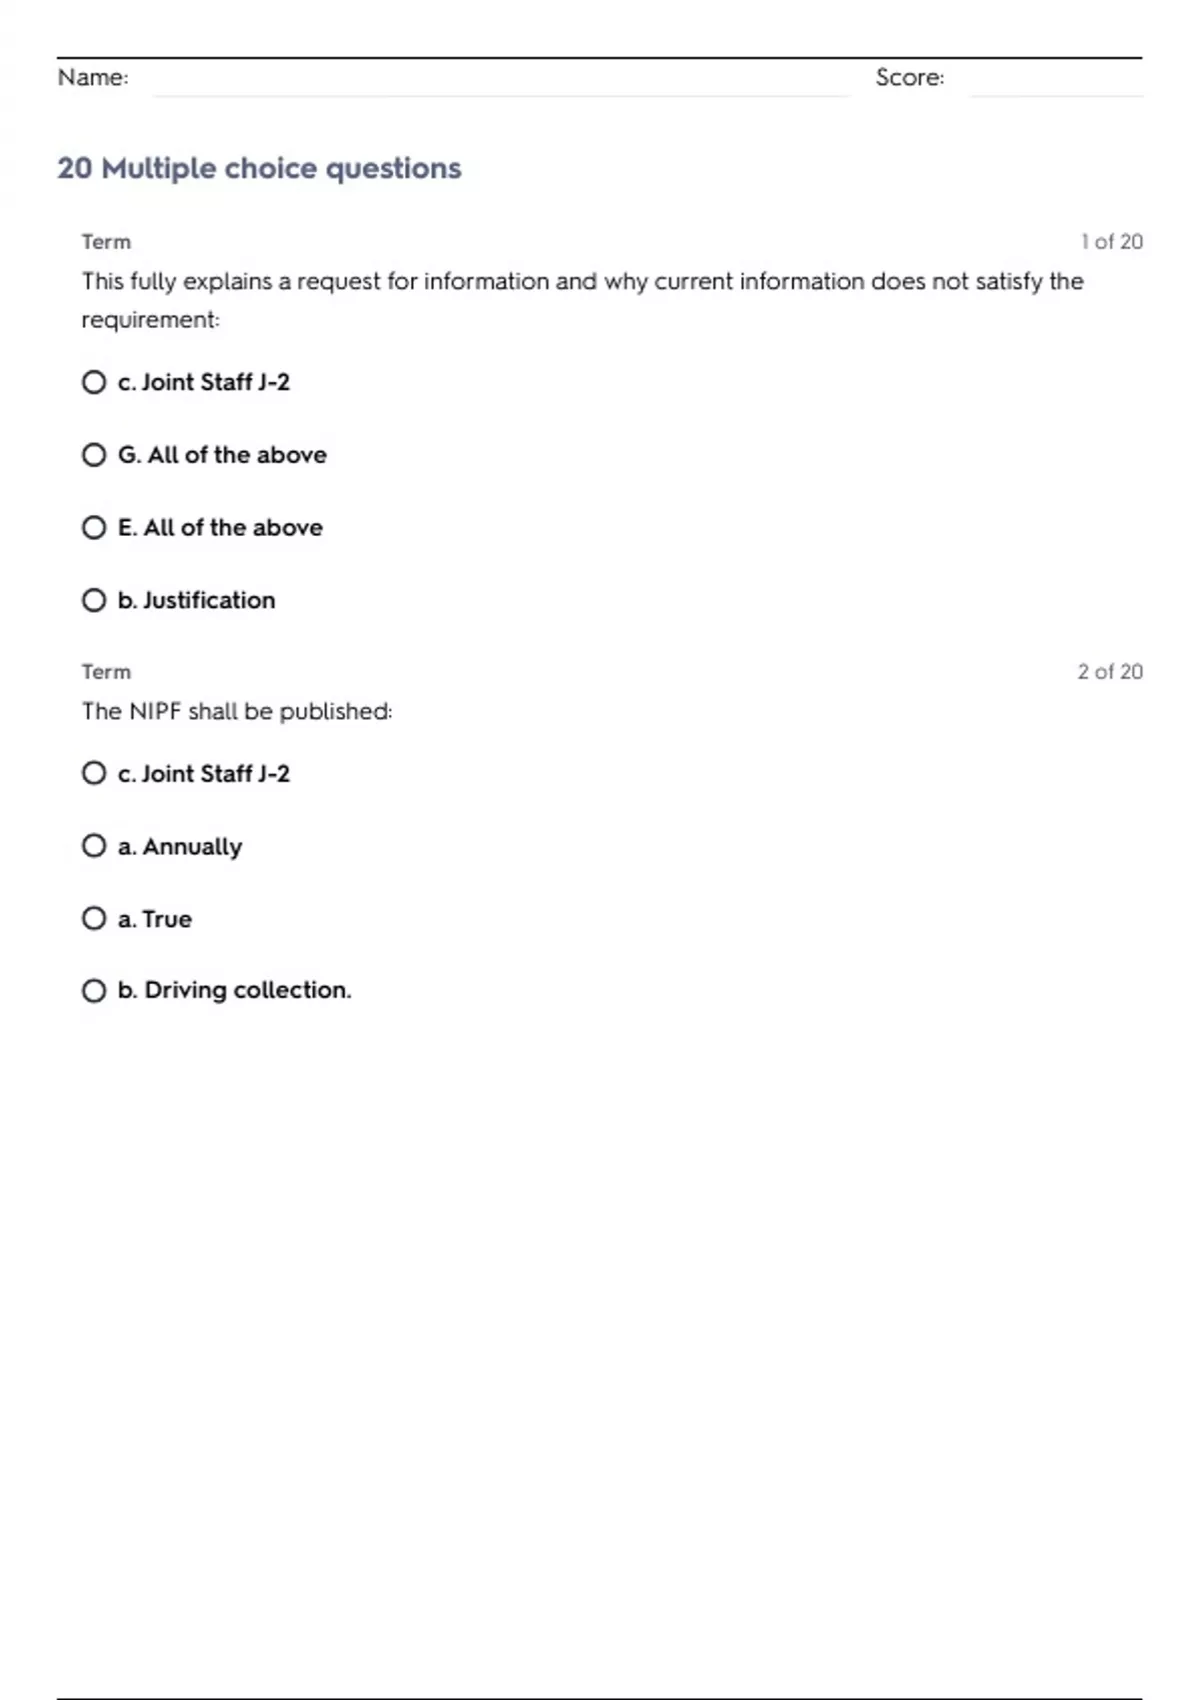Select 'c. Joint Staff J-2' under question 1
Screen dimensions: 1200x1700
point(94,382)
